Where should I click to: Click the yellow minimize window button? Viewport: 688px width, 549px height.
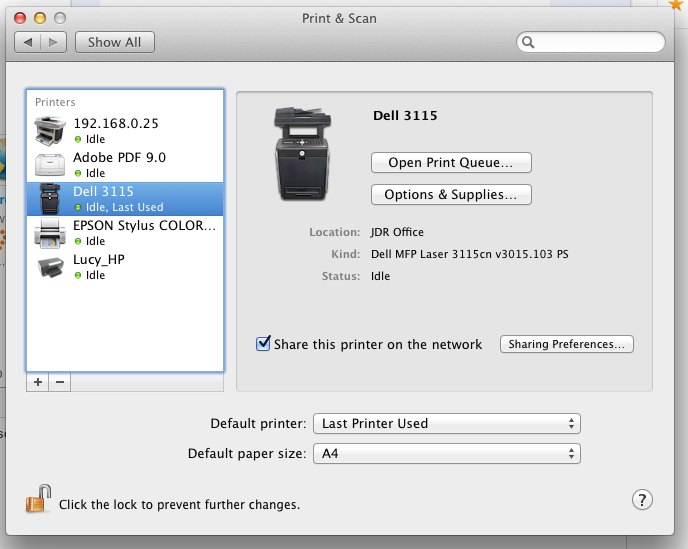point(40,18)
